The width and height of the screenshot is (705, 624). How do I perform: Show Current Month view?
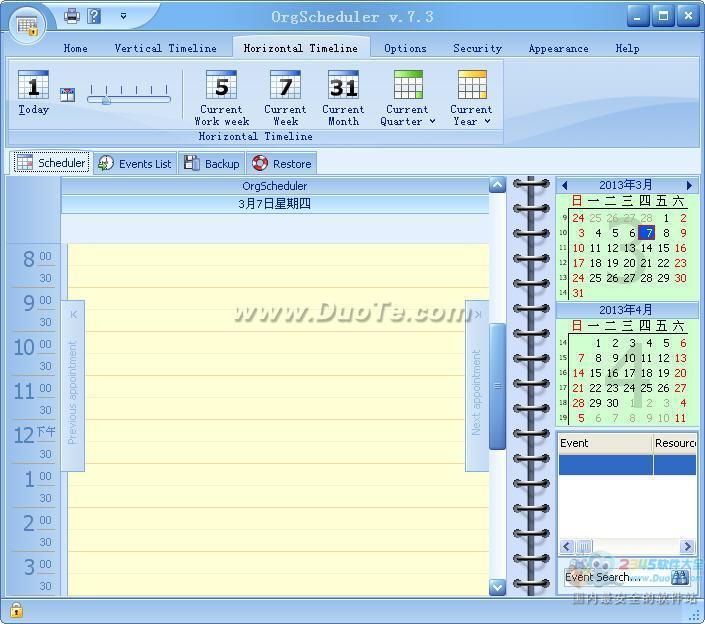tap(343, 98)
